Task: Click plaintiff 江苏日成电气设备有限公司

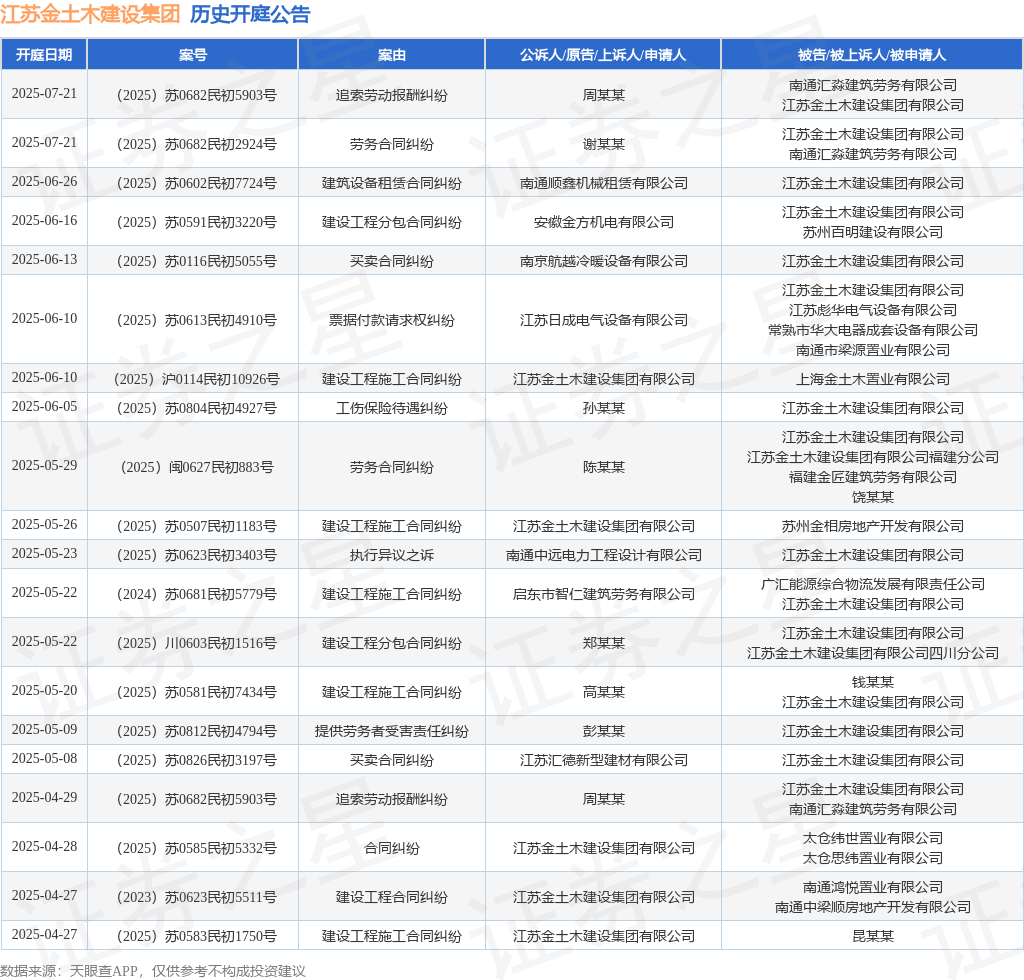Action: click(x=603, y=321)
